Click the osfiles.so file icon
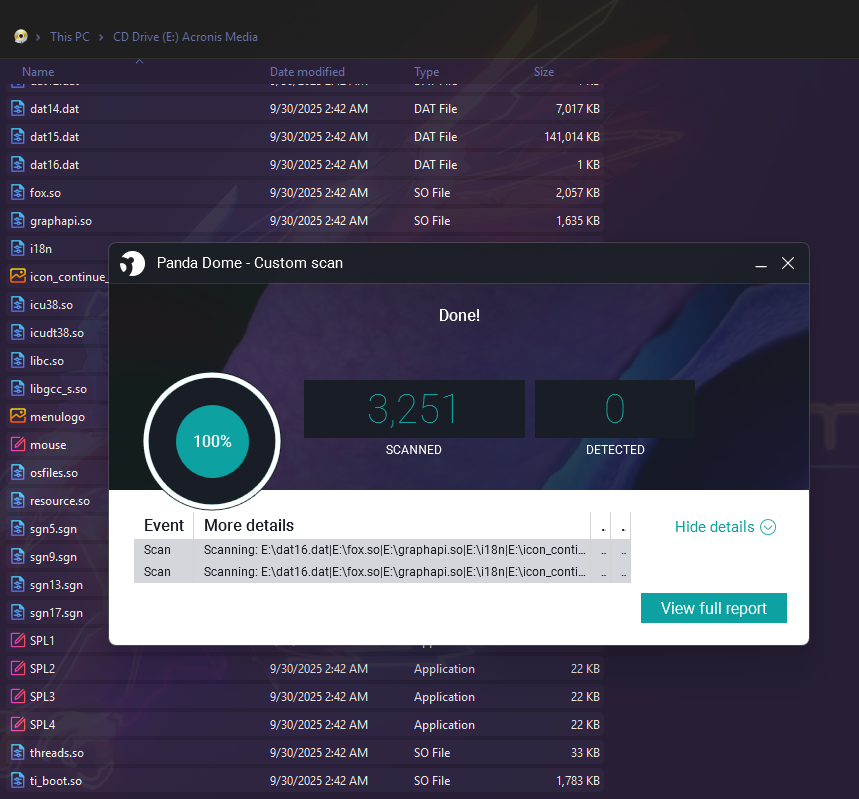The height and width of the screenshot is (799, 859). [18, 472]
